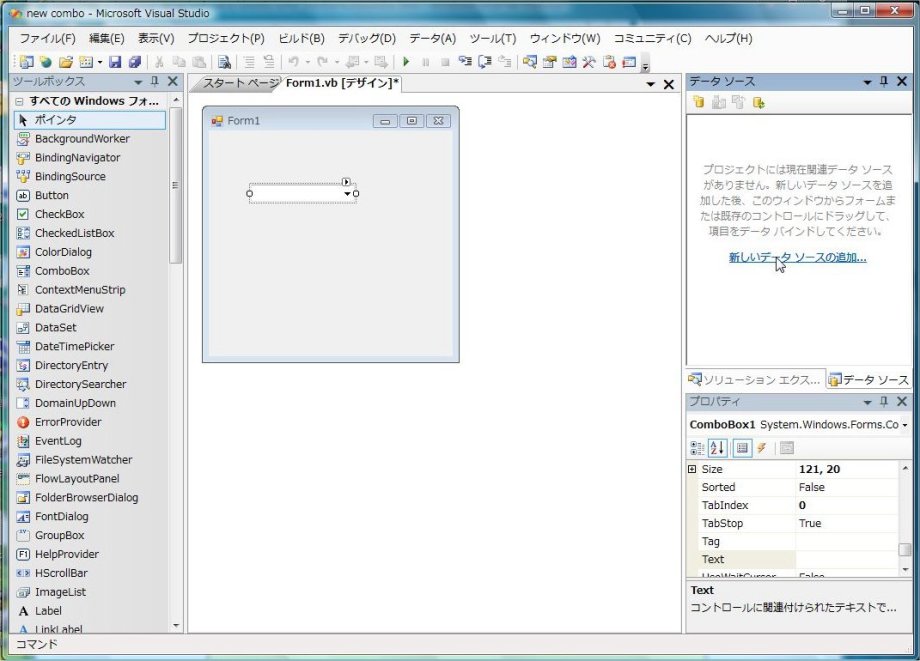Open the ComboBox1 object selector dropdown
This screenshot has height=661, width=920.
point(905,425)
